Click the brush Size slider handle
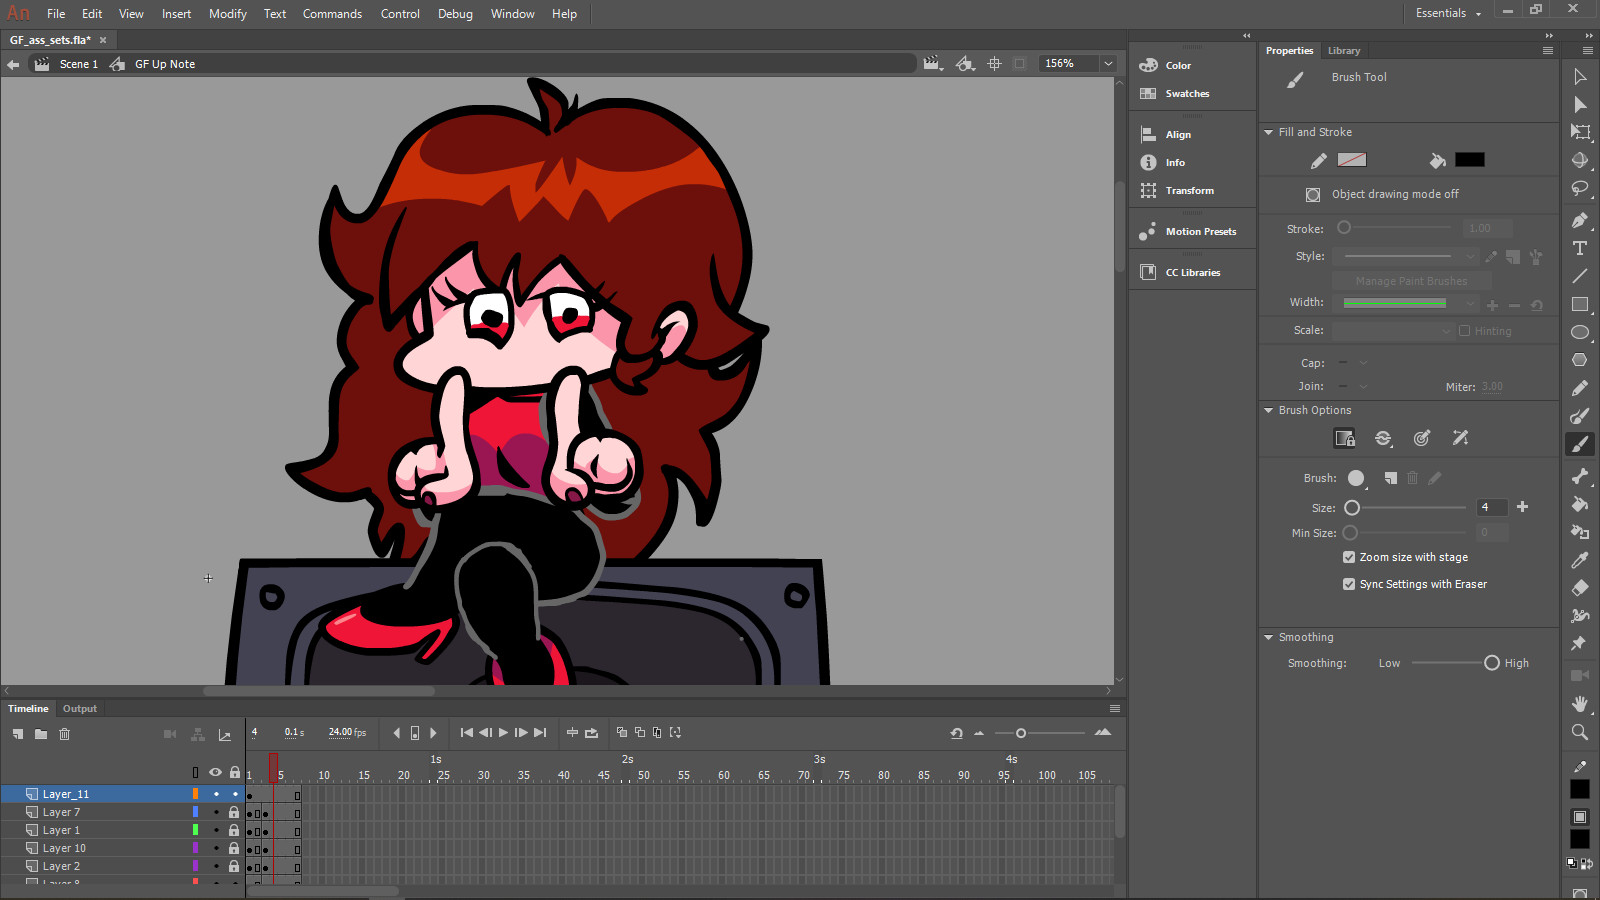Viewport: 1600px width, 900px height. click(x=1352, y=507)
